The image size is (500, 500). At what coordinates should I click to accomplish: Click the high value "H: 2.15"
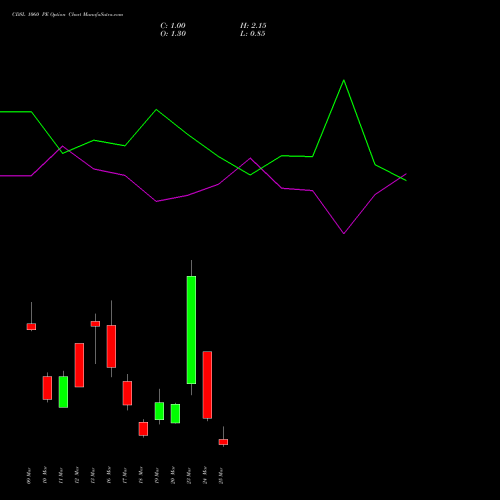click(x=253, y=26)
